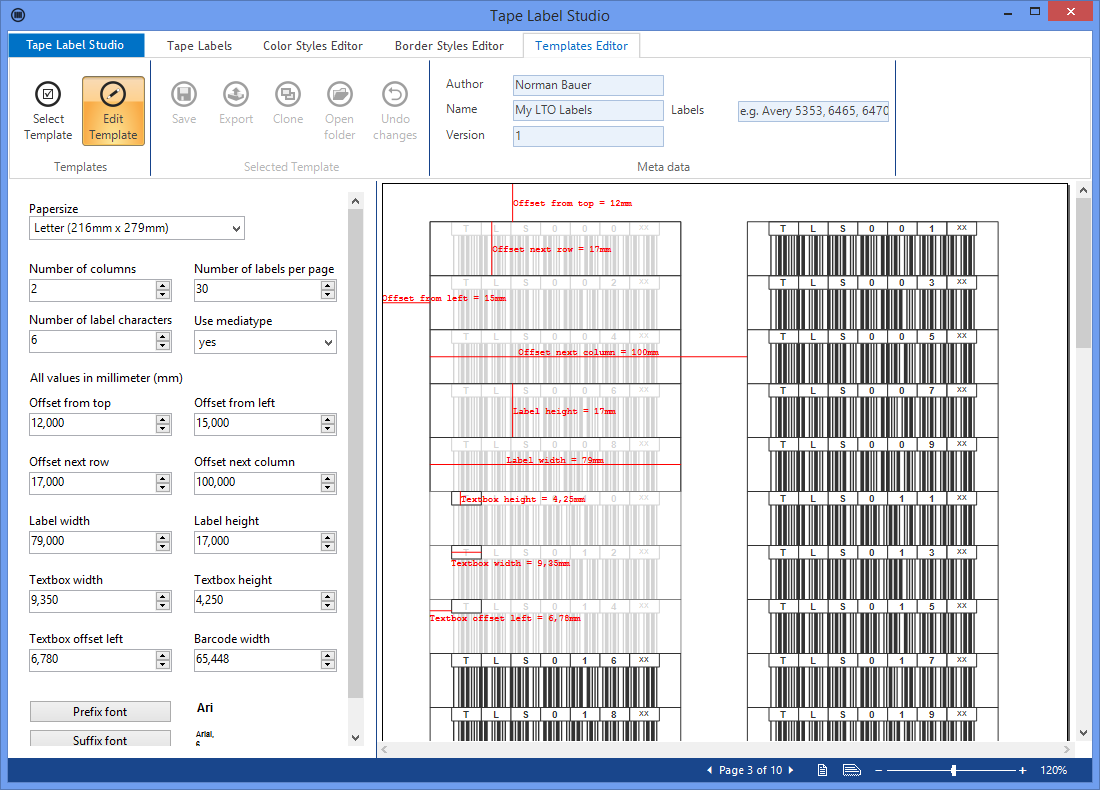This screenshot has height=790, width=1100.
Task: Increase Number of label characters
Action: (x=163, y=336)
